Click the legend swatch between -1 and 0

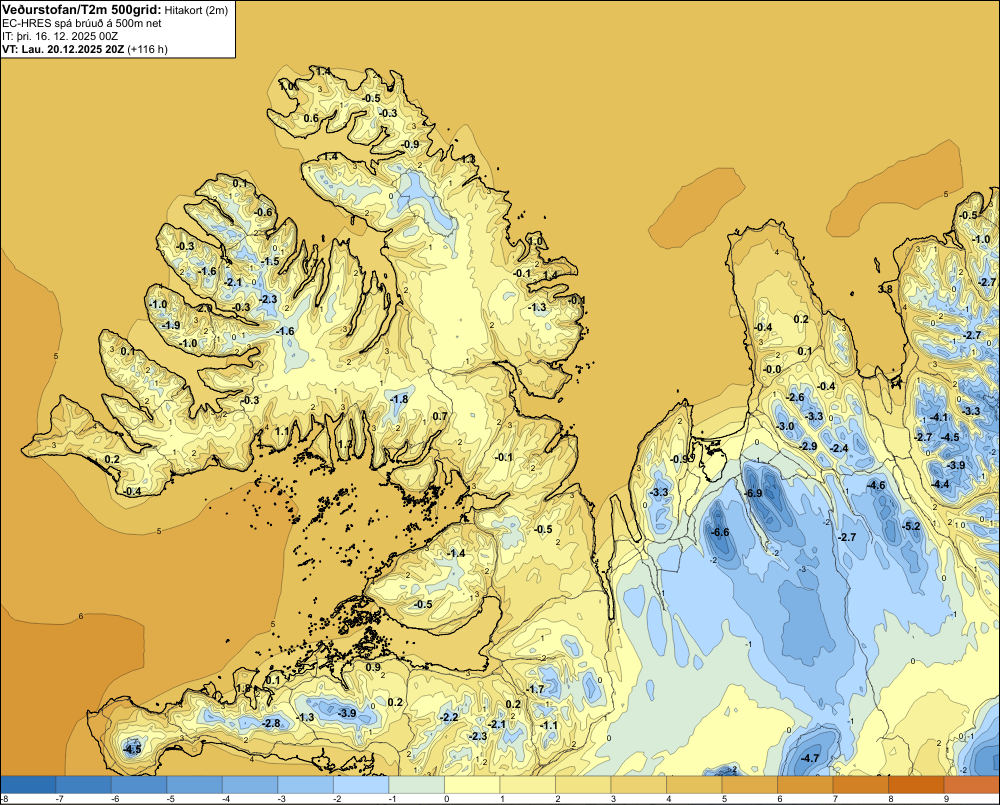416,785
